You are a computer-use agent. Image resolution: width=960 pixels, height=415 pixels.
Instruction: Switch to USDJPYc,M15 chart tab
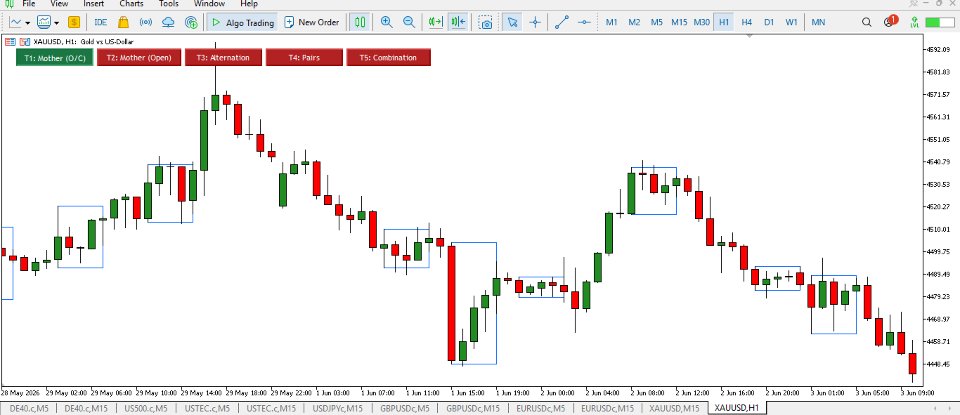339,408
